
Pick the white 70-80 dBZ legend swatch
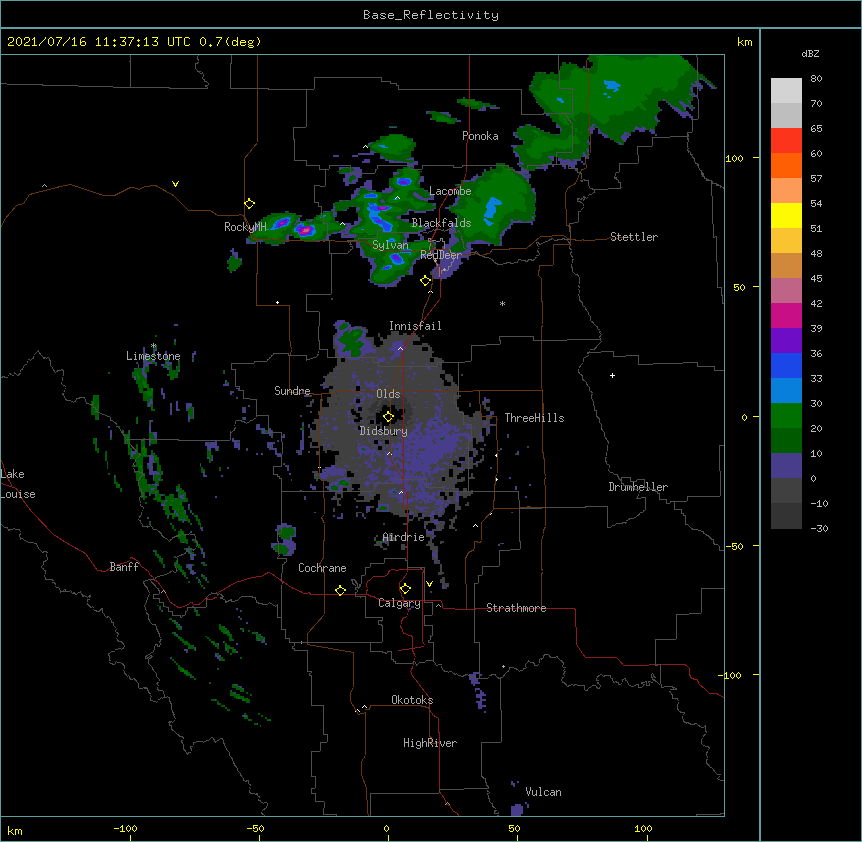point(786,91)
